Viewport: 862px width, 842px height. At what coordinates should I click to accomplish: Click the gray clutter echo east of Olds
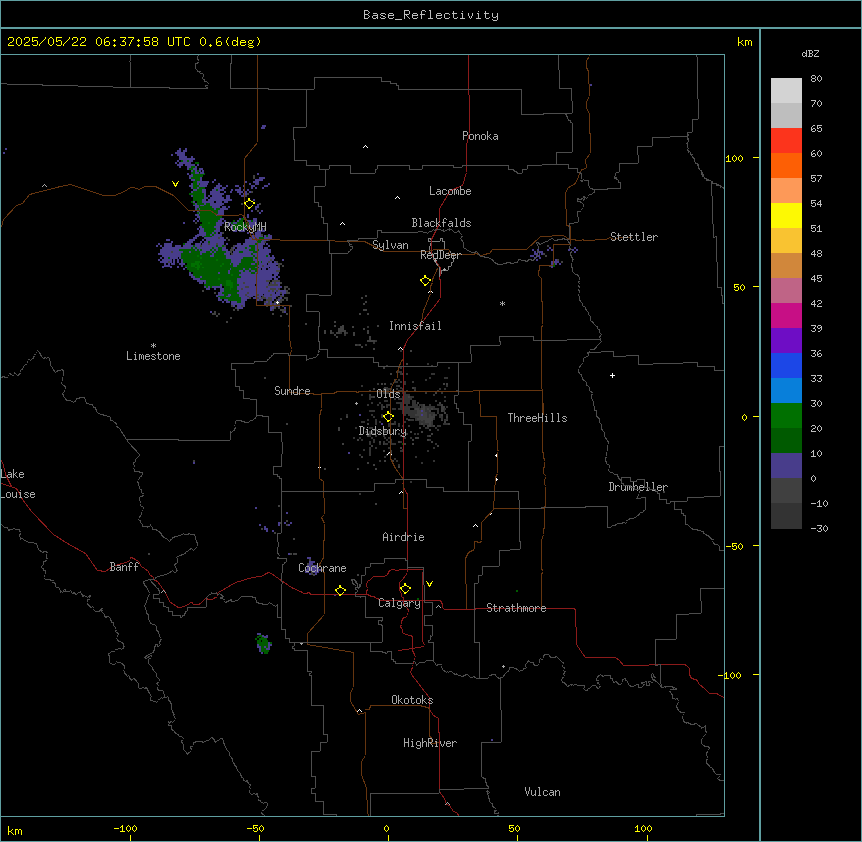425,413
